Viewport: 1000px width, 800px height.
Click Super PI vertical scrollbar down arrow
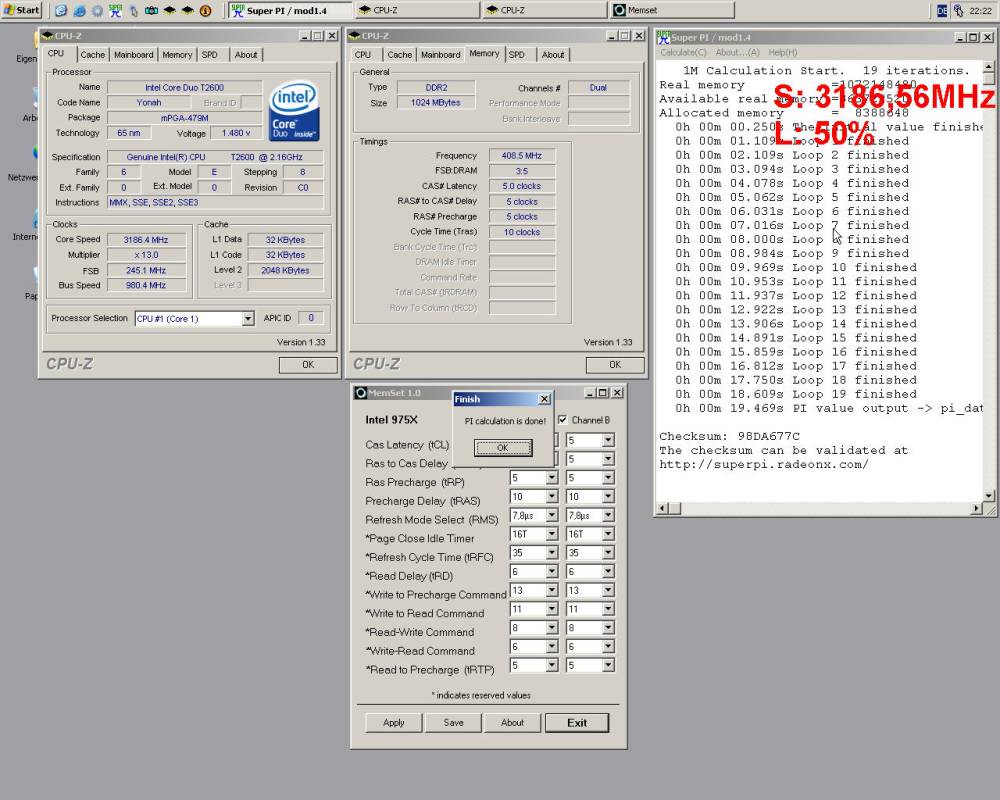click(x=989, y=496)
